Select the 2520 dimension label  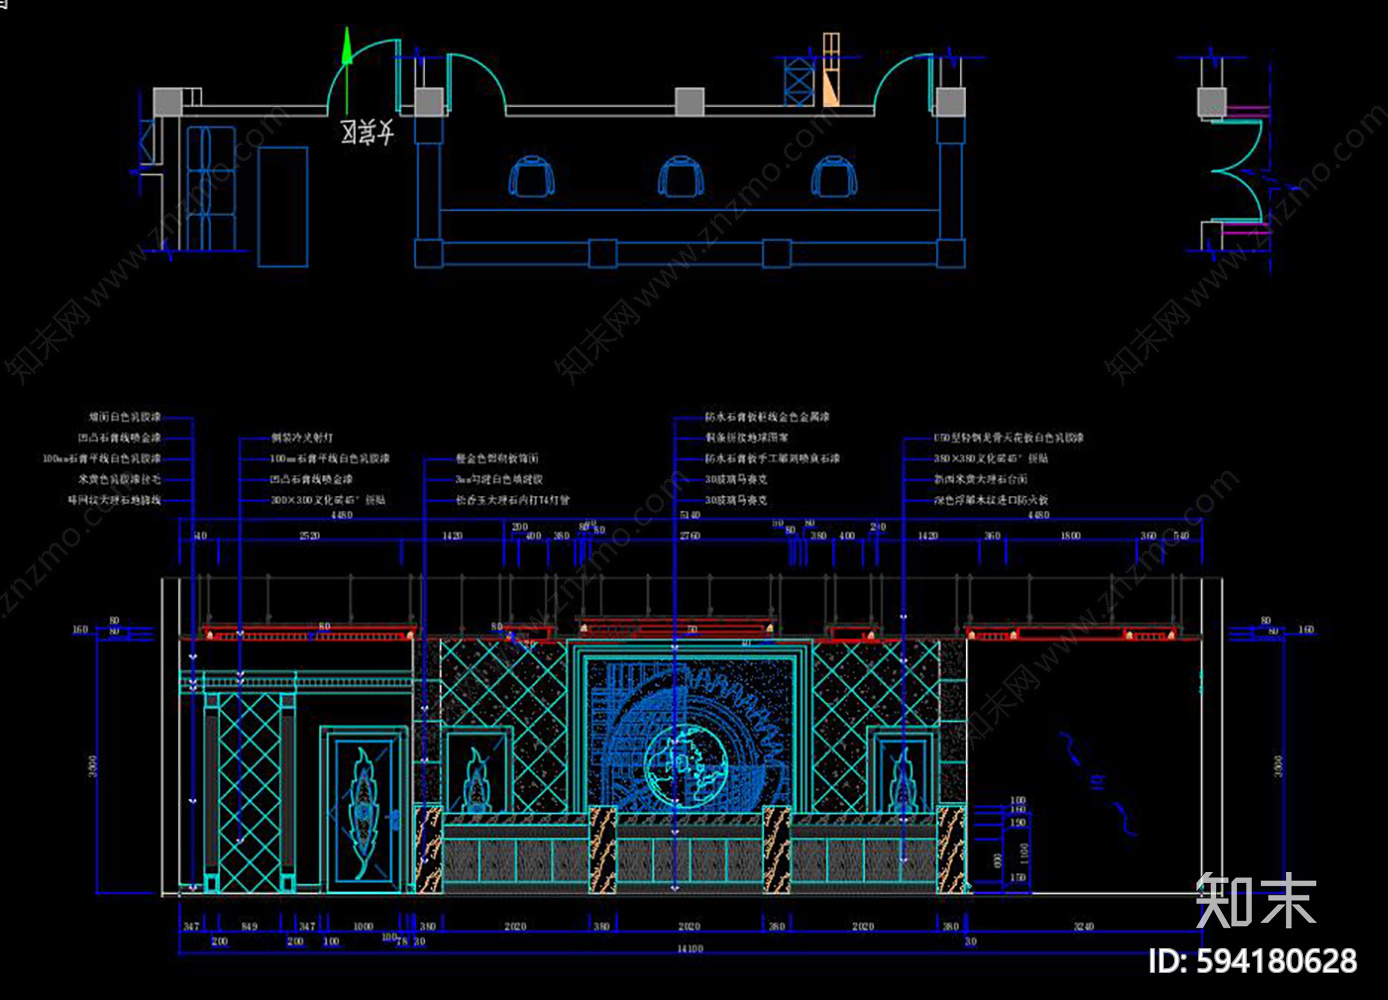tap(310, 536)
